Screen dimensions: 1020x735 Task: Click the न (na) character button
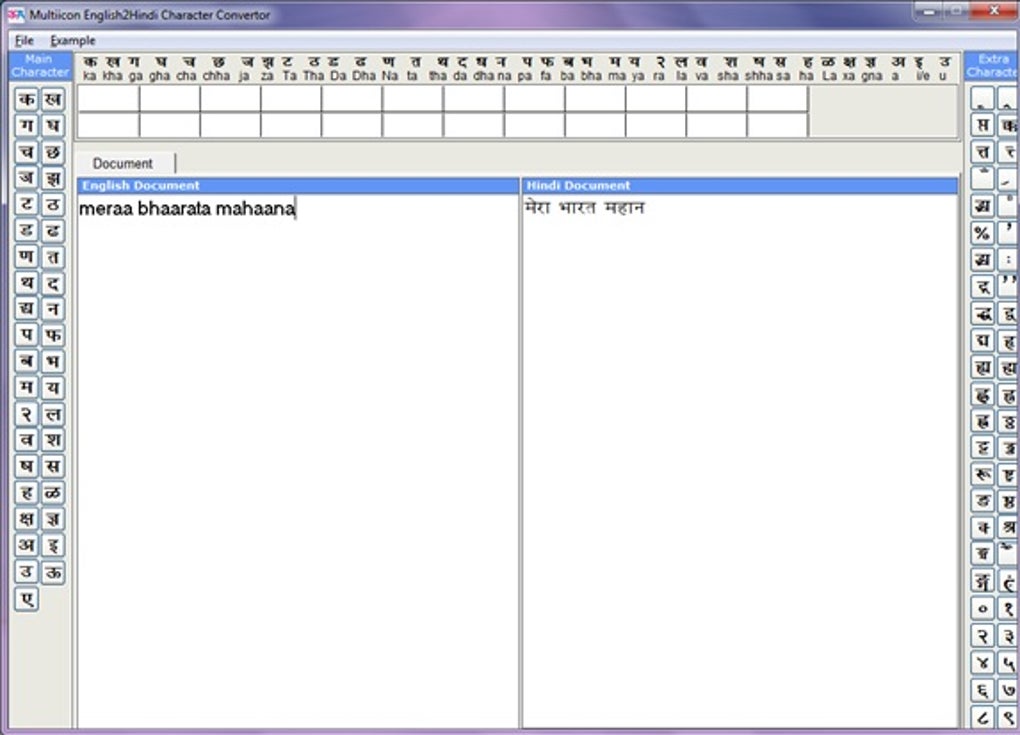53,309
